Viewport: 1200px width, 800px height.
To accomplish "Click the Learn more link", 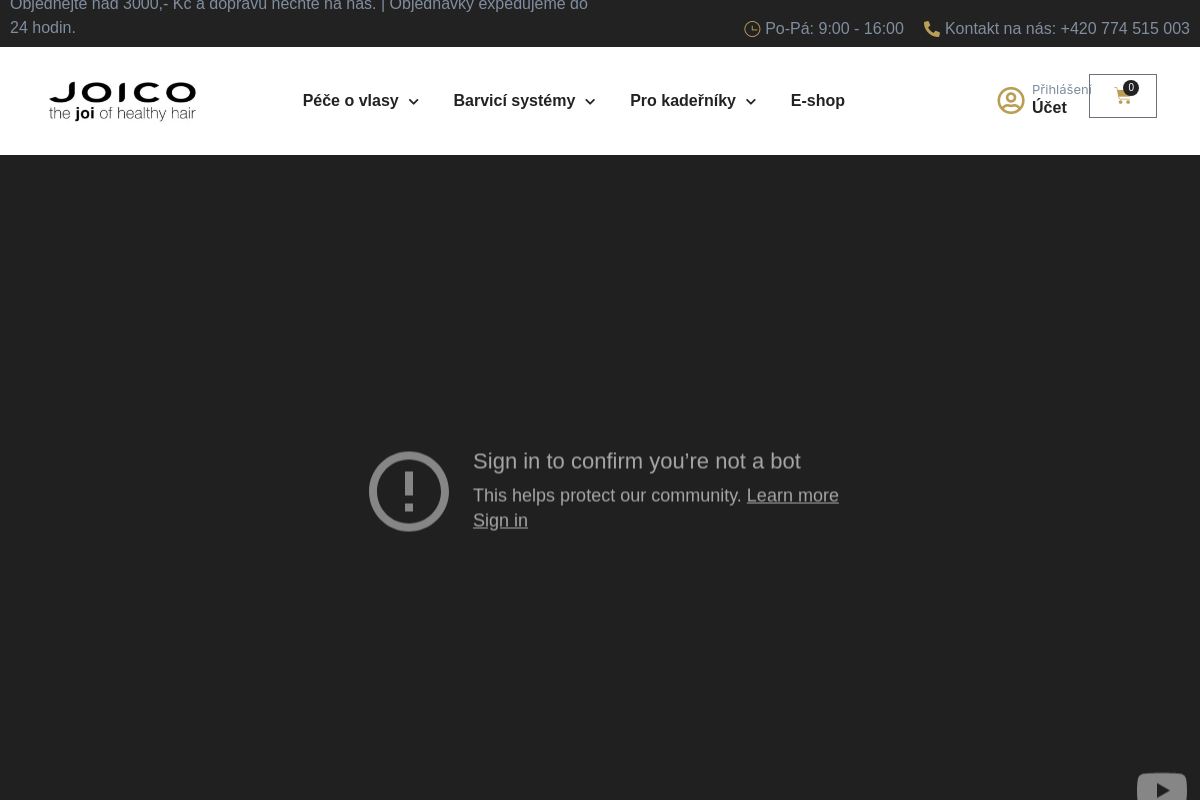I will coord(792,495).
